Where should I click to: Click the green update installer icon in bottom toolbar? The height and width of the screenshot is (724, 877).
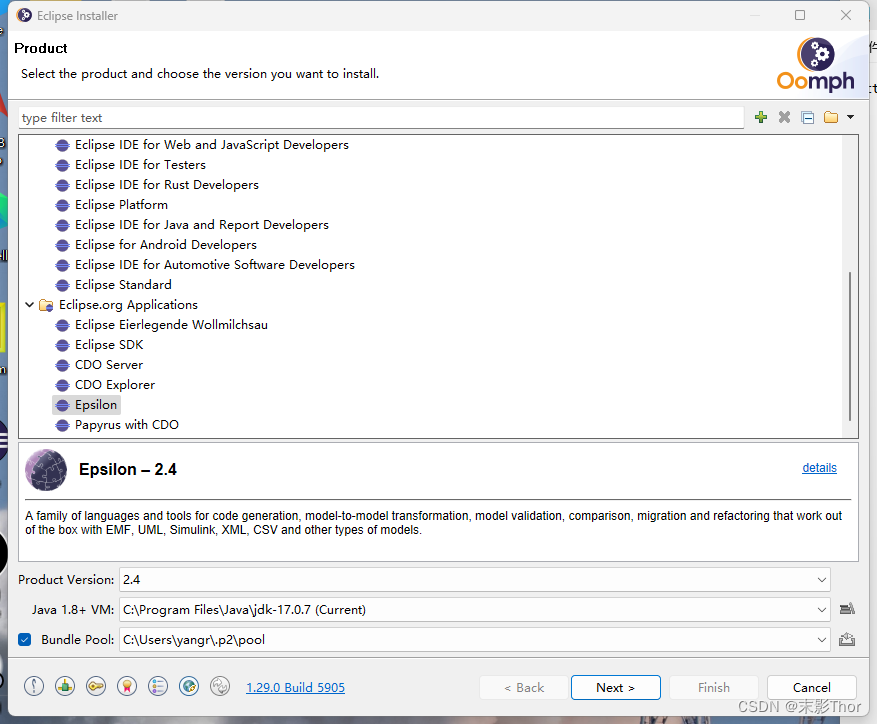(65, 686)
